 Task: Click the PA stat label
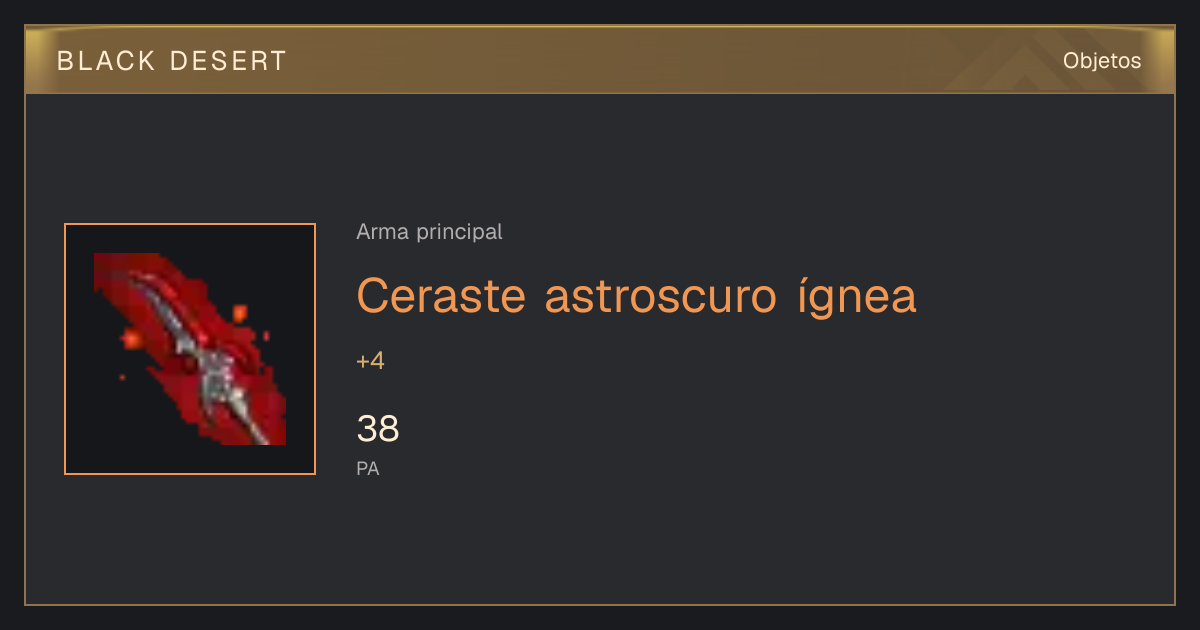pos(368,468)
